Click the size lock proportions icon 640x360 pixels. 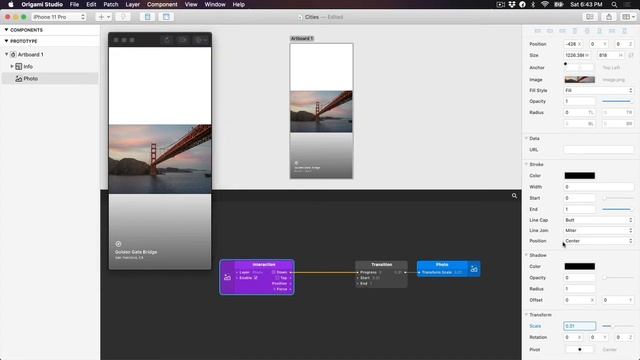coord(631,55)
